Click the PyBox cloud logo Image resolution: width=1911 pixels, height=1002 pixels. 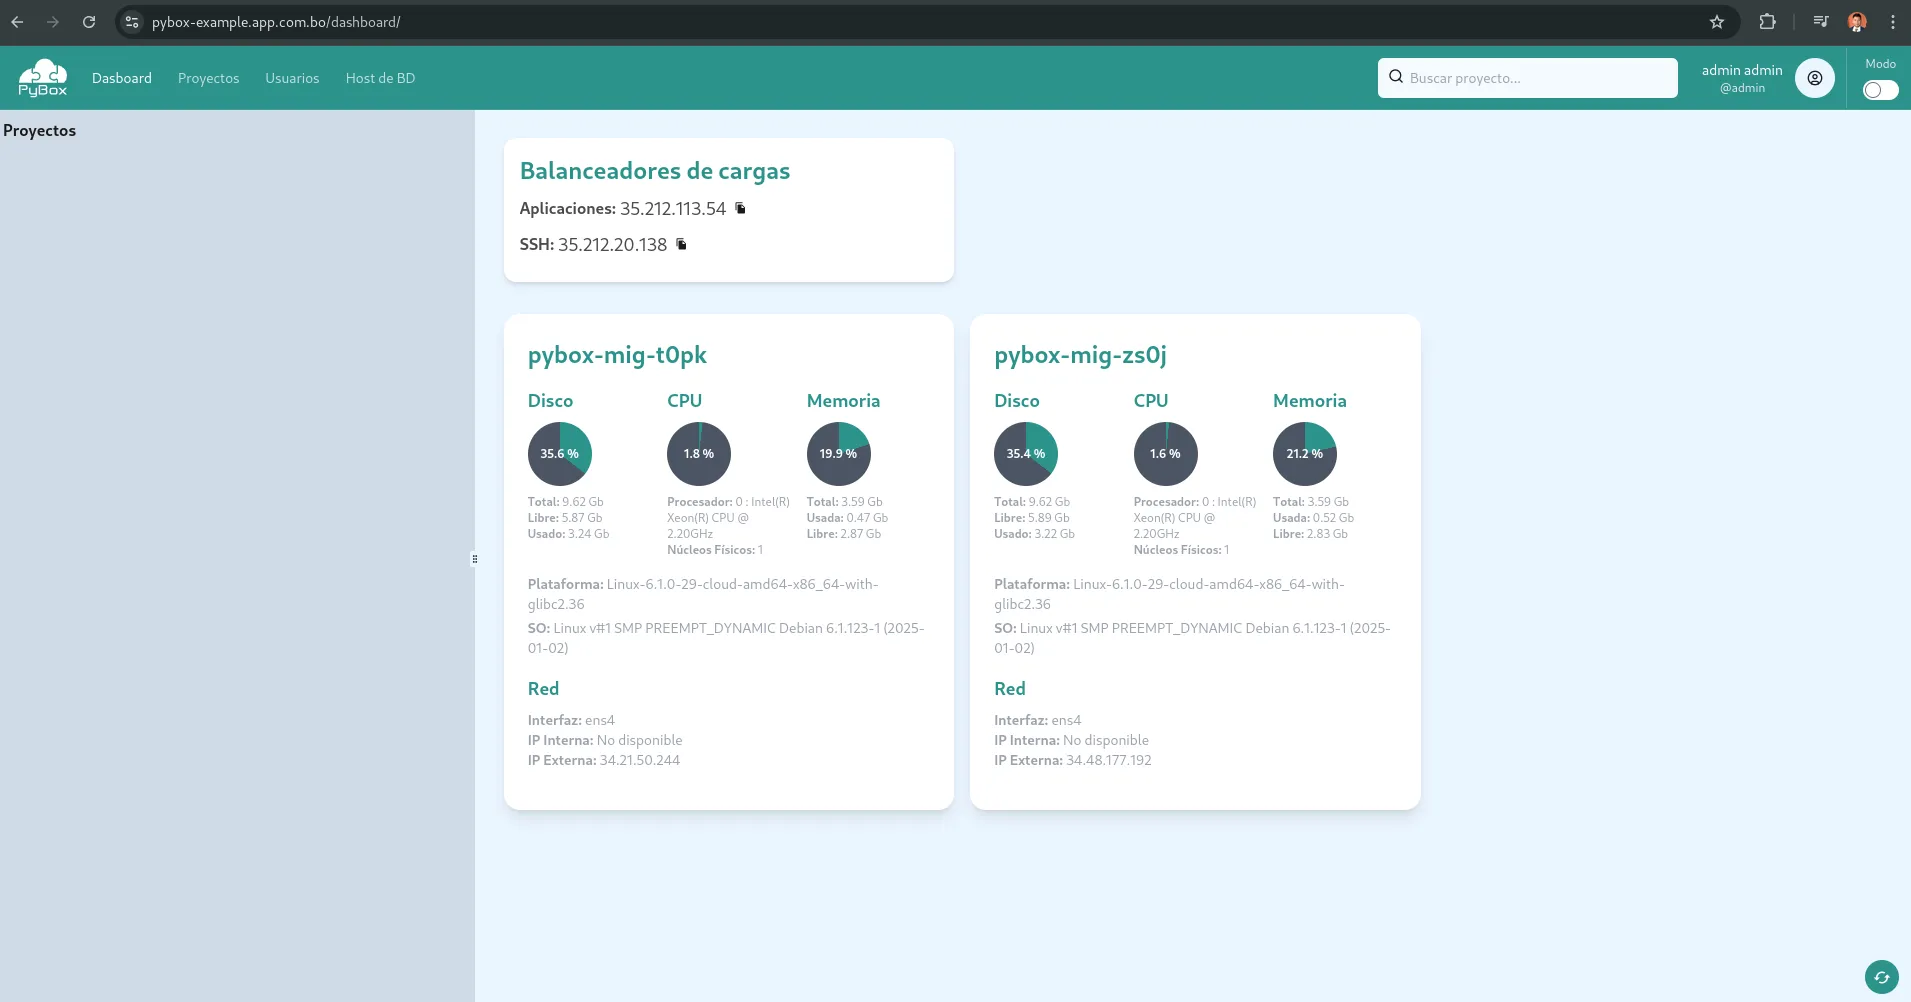(x=43, y=78)
